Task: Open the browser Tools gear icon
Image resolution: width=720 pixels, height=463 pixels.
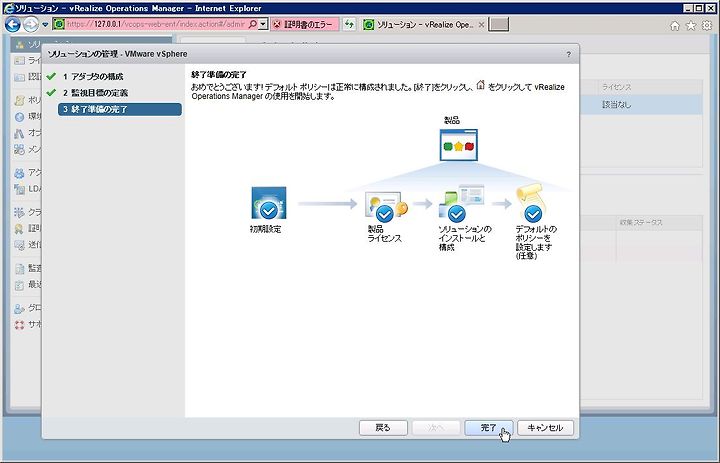Action: point(707,26)
